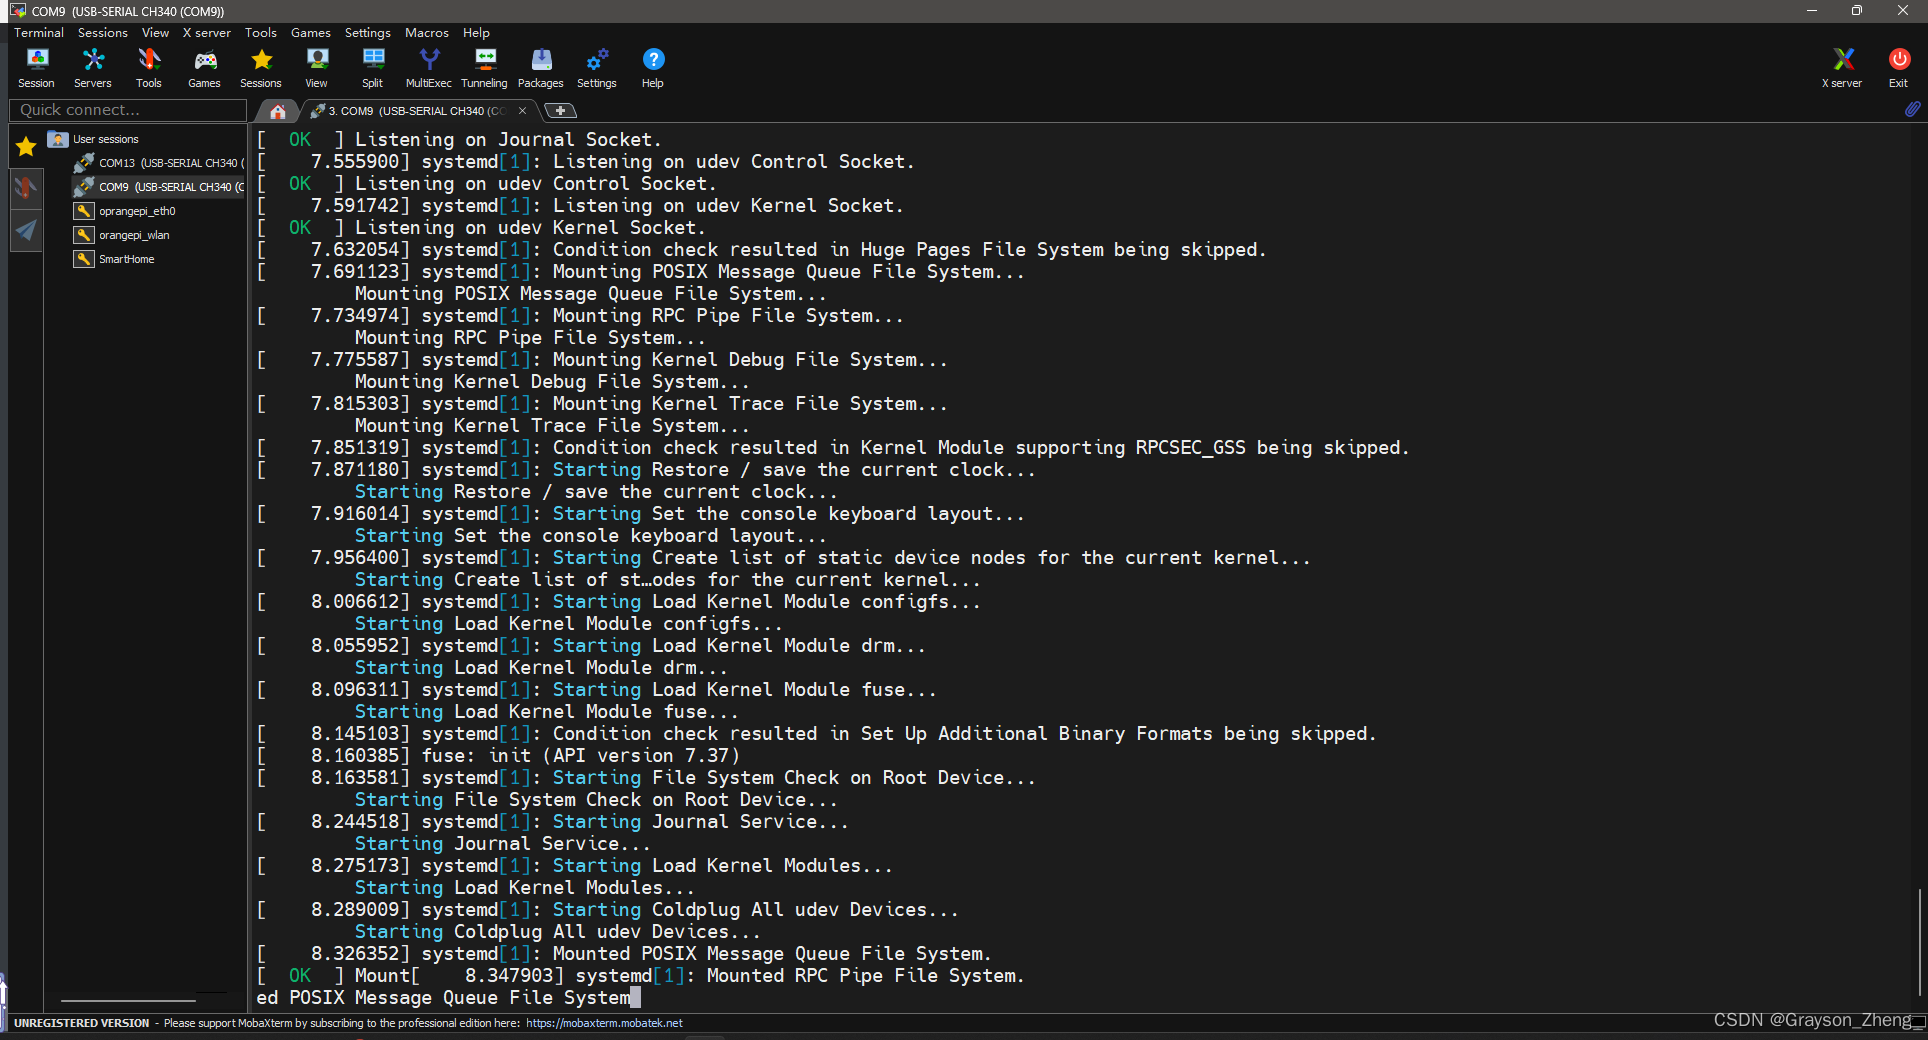
Task: Open the Macros menu
Action: [427, 33]
